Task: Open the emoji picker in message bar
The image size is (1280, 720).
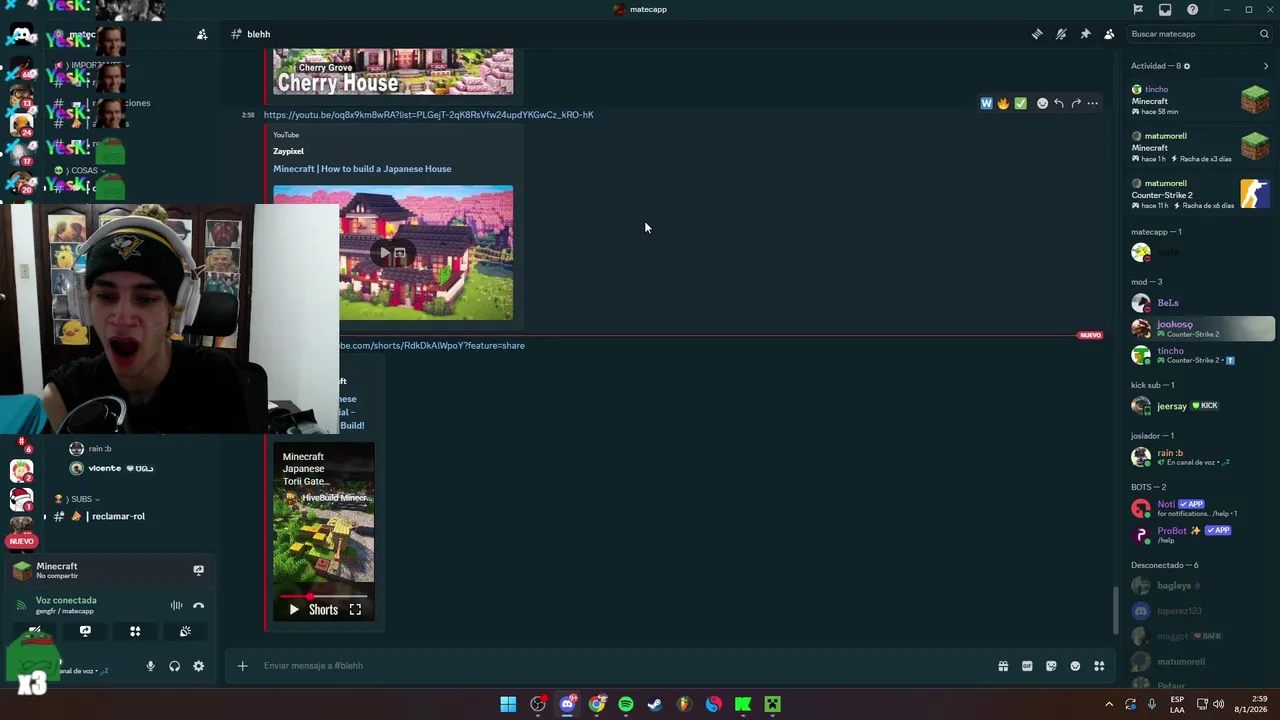Action: click(1075, 666)
